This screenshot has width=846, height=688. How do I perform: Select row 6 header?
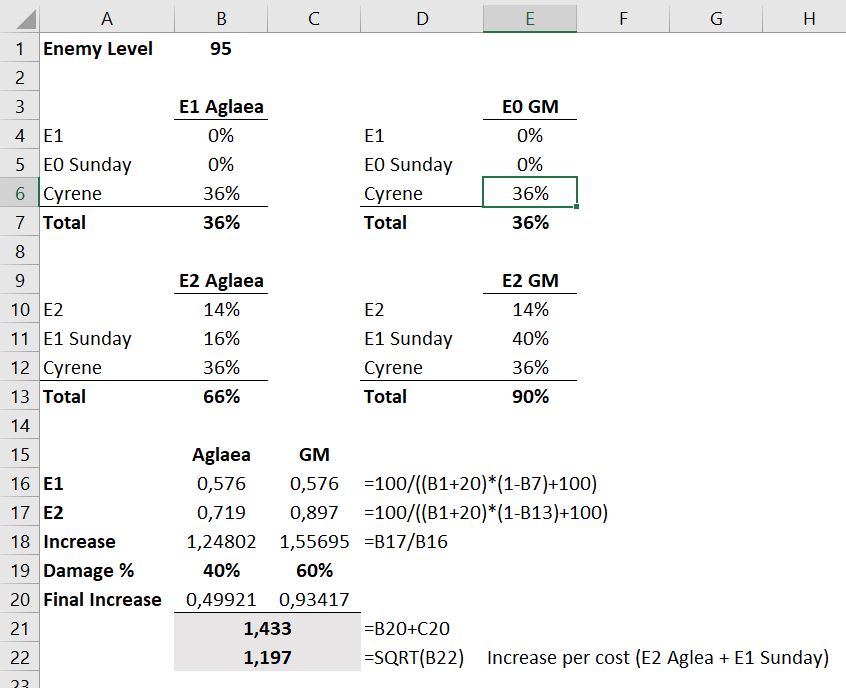point(19,193)
